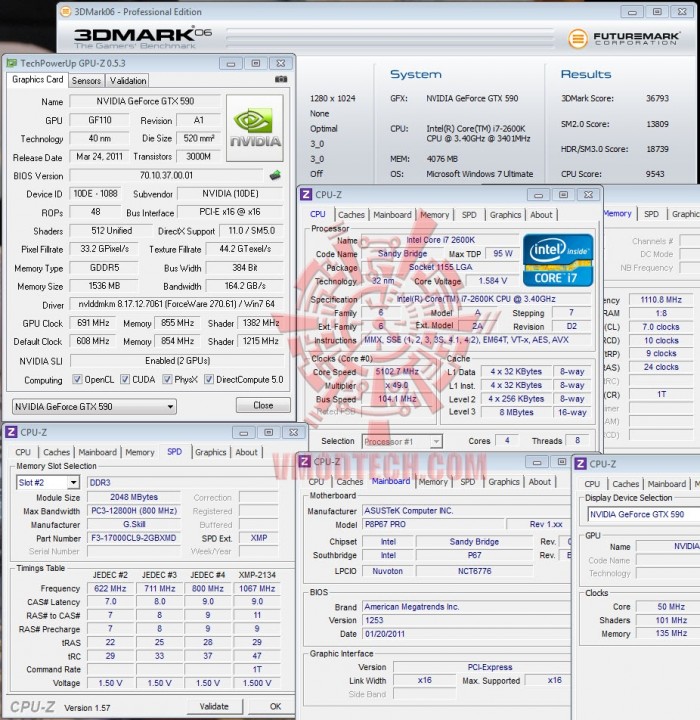Minimize the SPD CPU-Z window
The height and width of the screenshot is (720, 700).
(x=243, y=433)
